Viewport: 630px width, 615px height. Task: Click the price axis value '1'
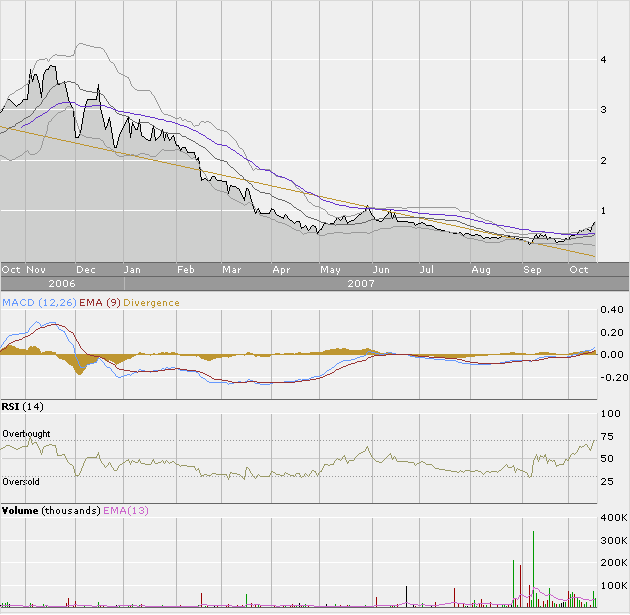(x=603, y=210)
